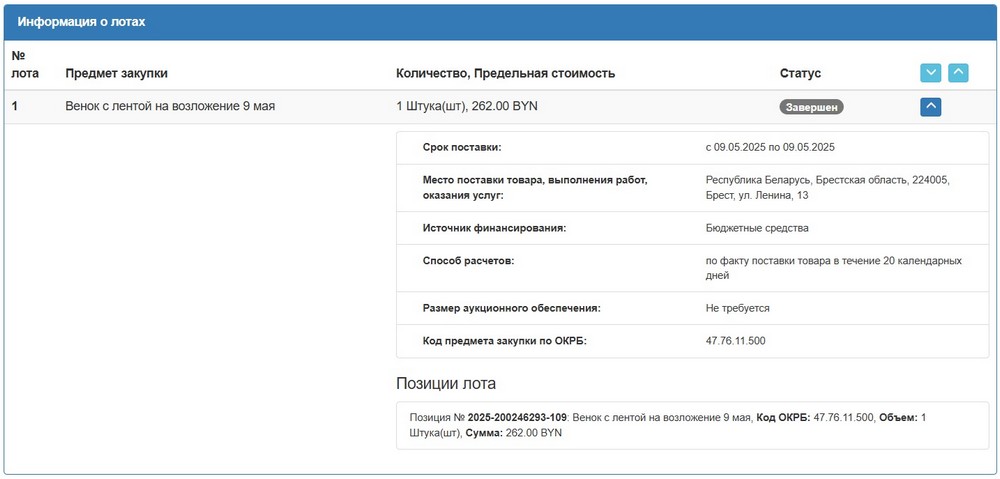1000x479 pixels.
Task: Collapse lot 1 details with the dark-blue chevron
Action: (930, 106)
